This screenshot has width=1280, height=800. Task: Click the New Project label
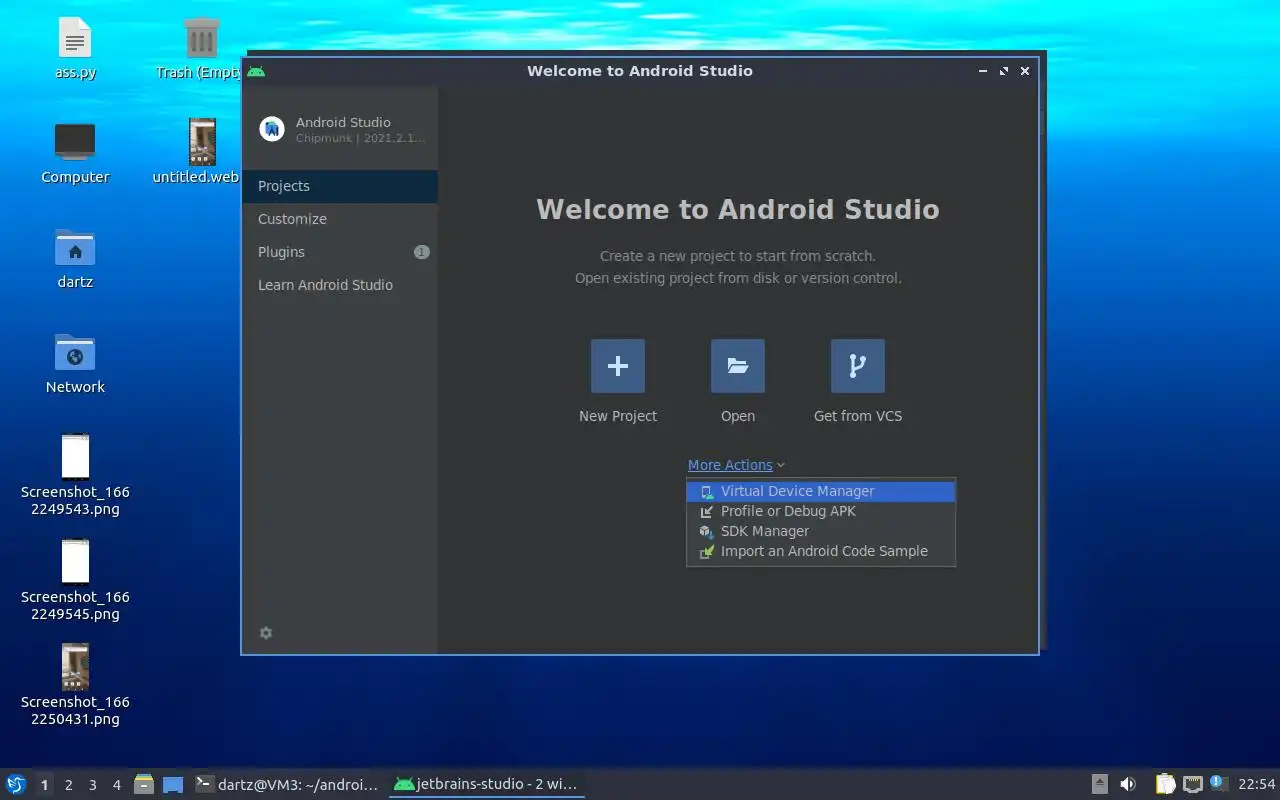[x=618, y=416]
